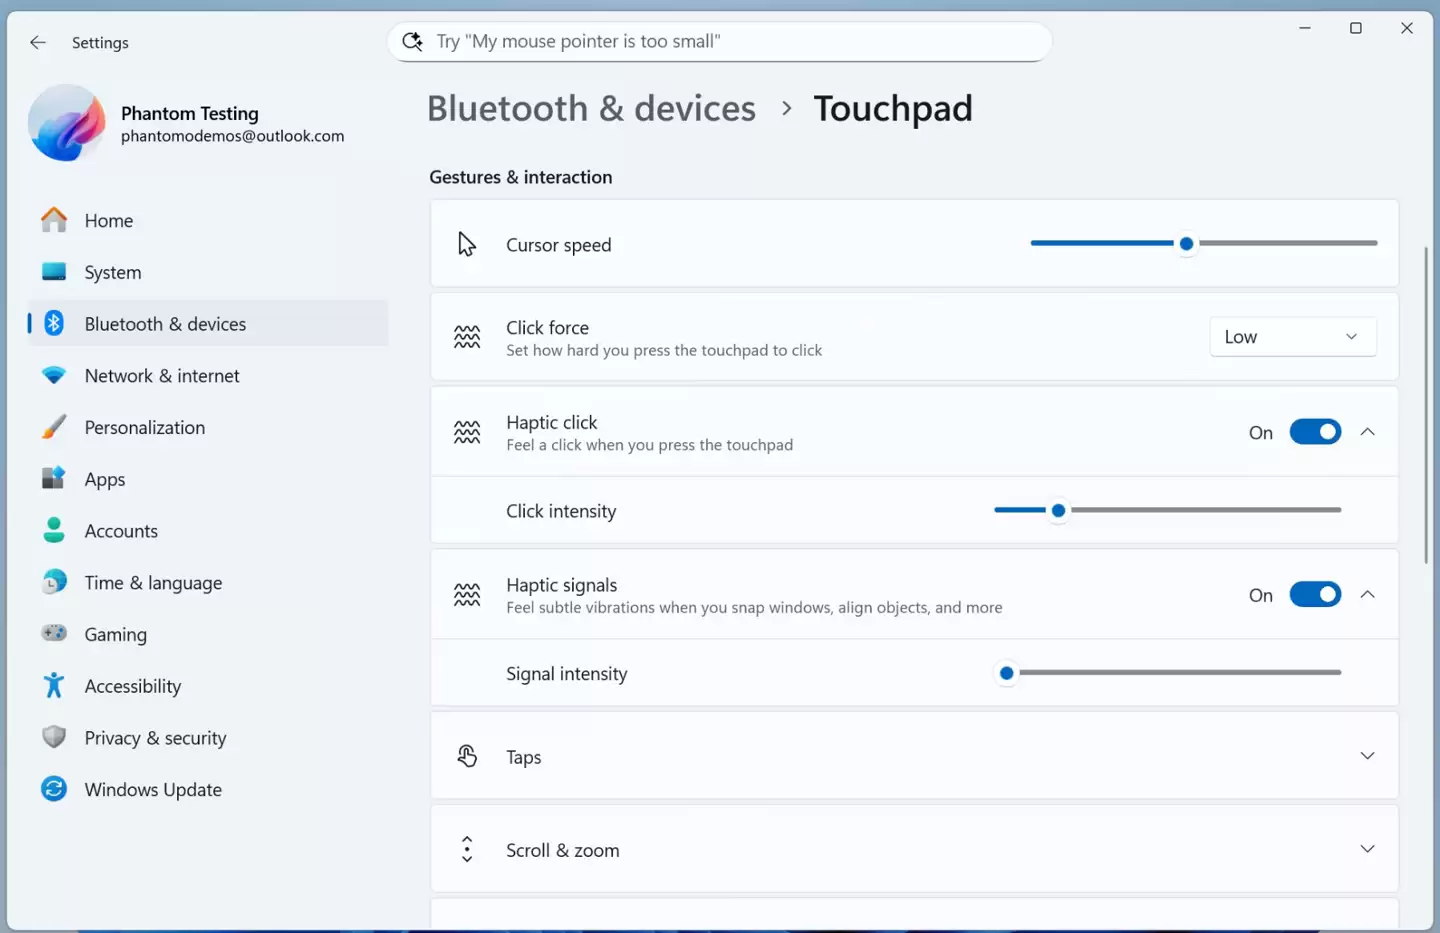Click the Accessibility figure icon
The image size is (1440, 933).
pos(54,685)
